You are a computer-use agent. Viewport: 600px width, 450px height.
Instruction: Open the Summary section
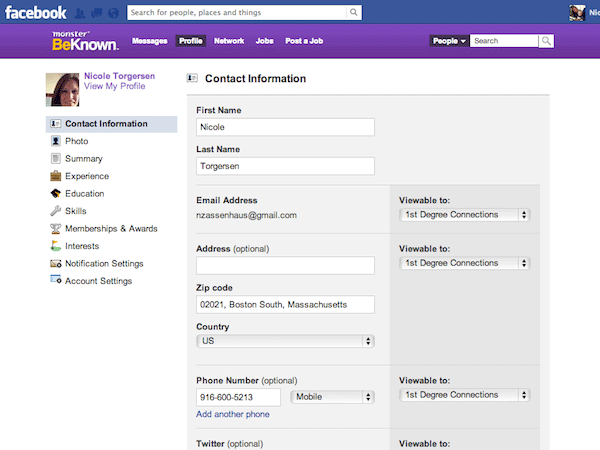tap(84, 158)
